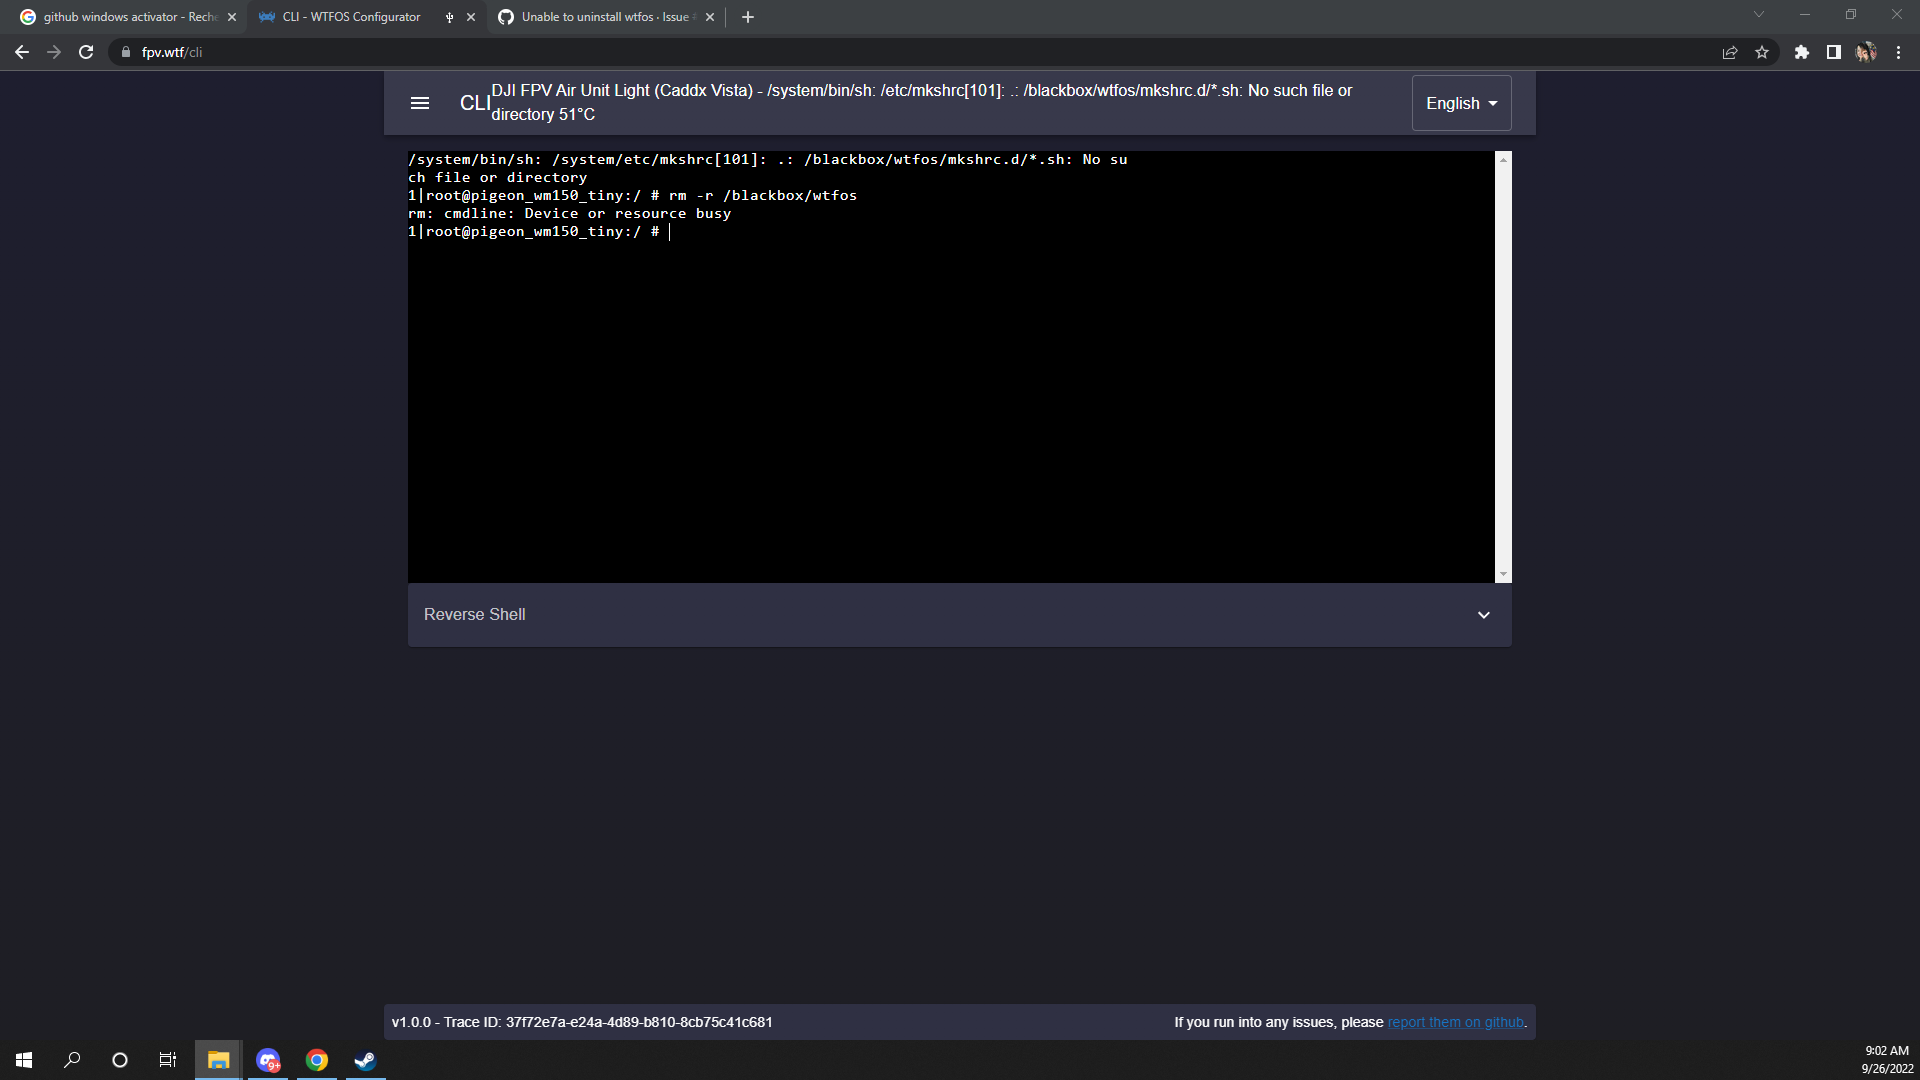Reload the CLI configurator page
Image resolution: width=1920 pixels, height=1080 pixels.
point(86,52)
